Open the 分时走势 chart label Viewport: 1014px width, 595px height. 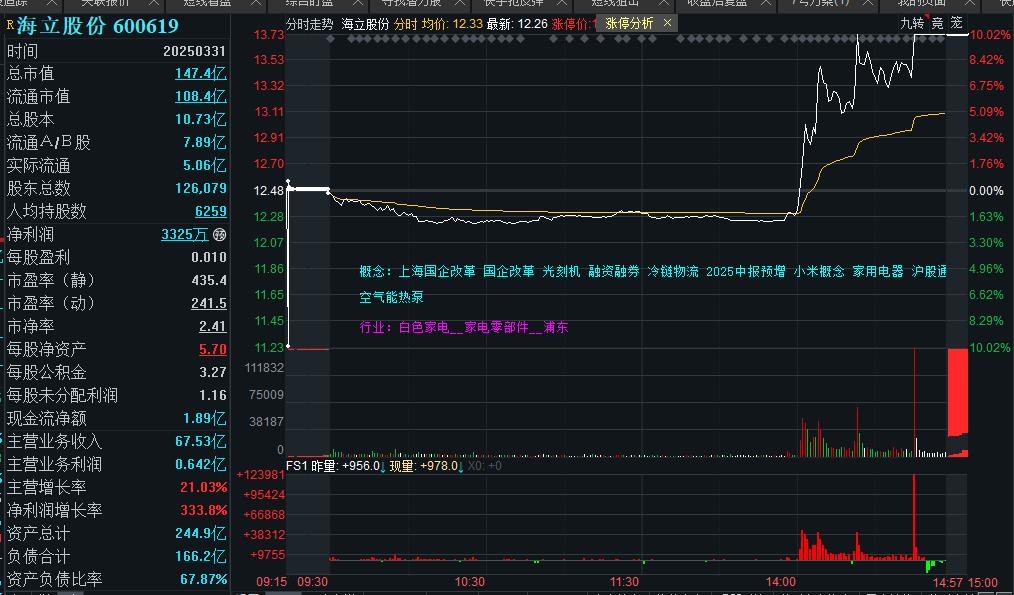point(309,25)
